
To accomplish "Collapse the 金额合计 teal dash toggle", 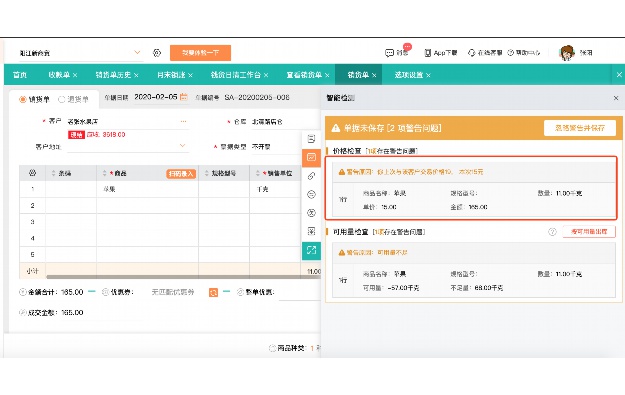I will pos(92,292).
